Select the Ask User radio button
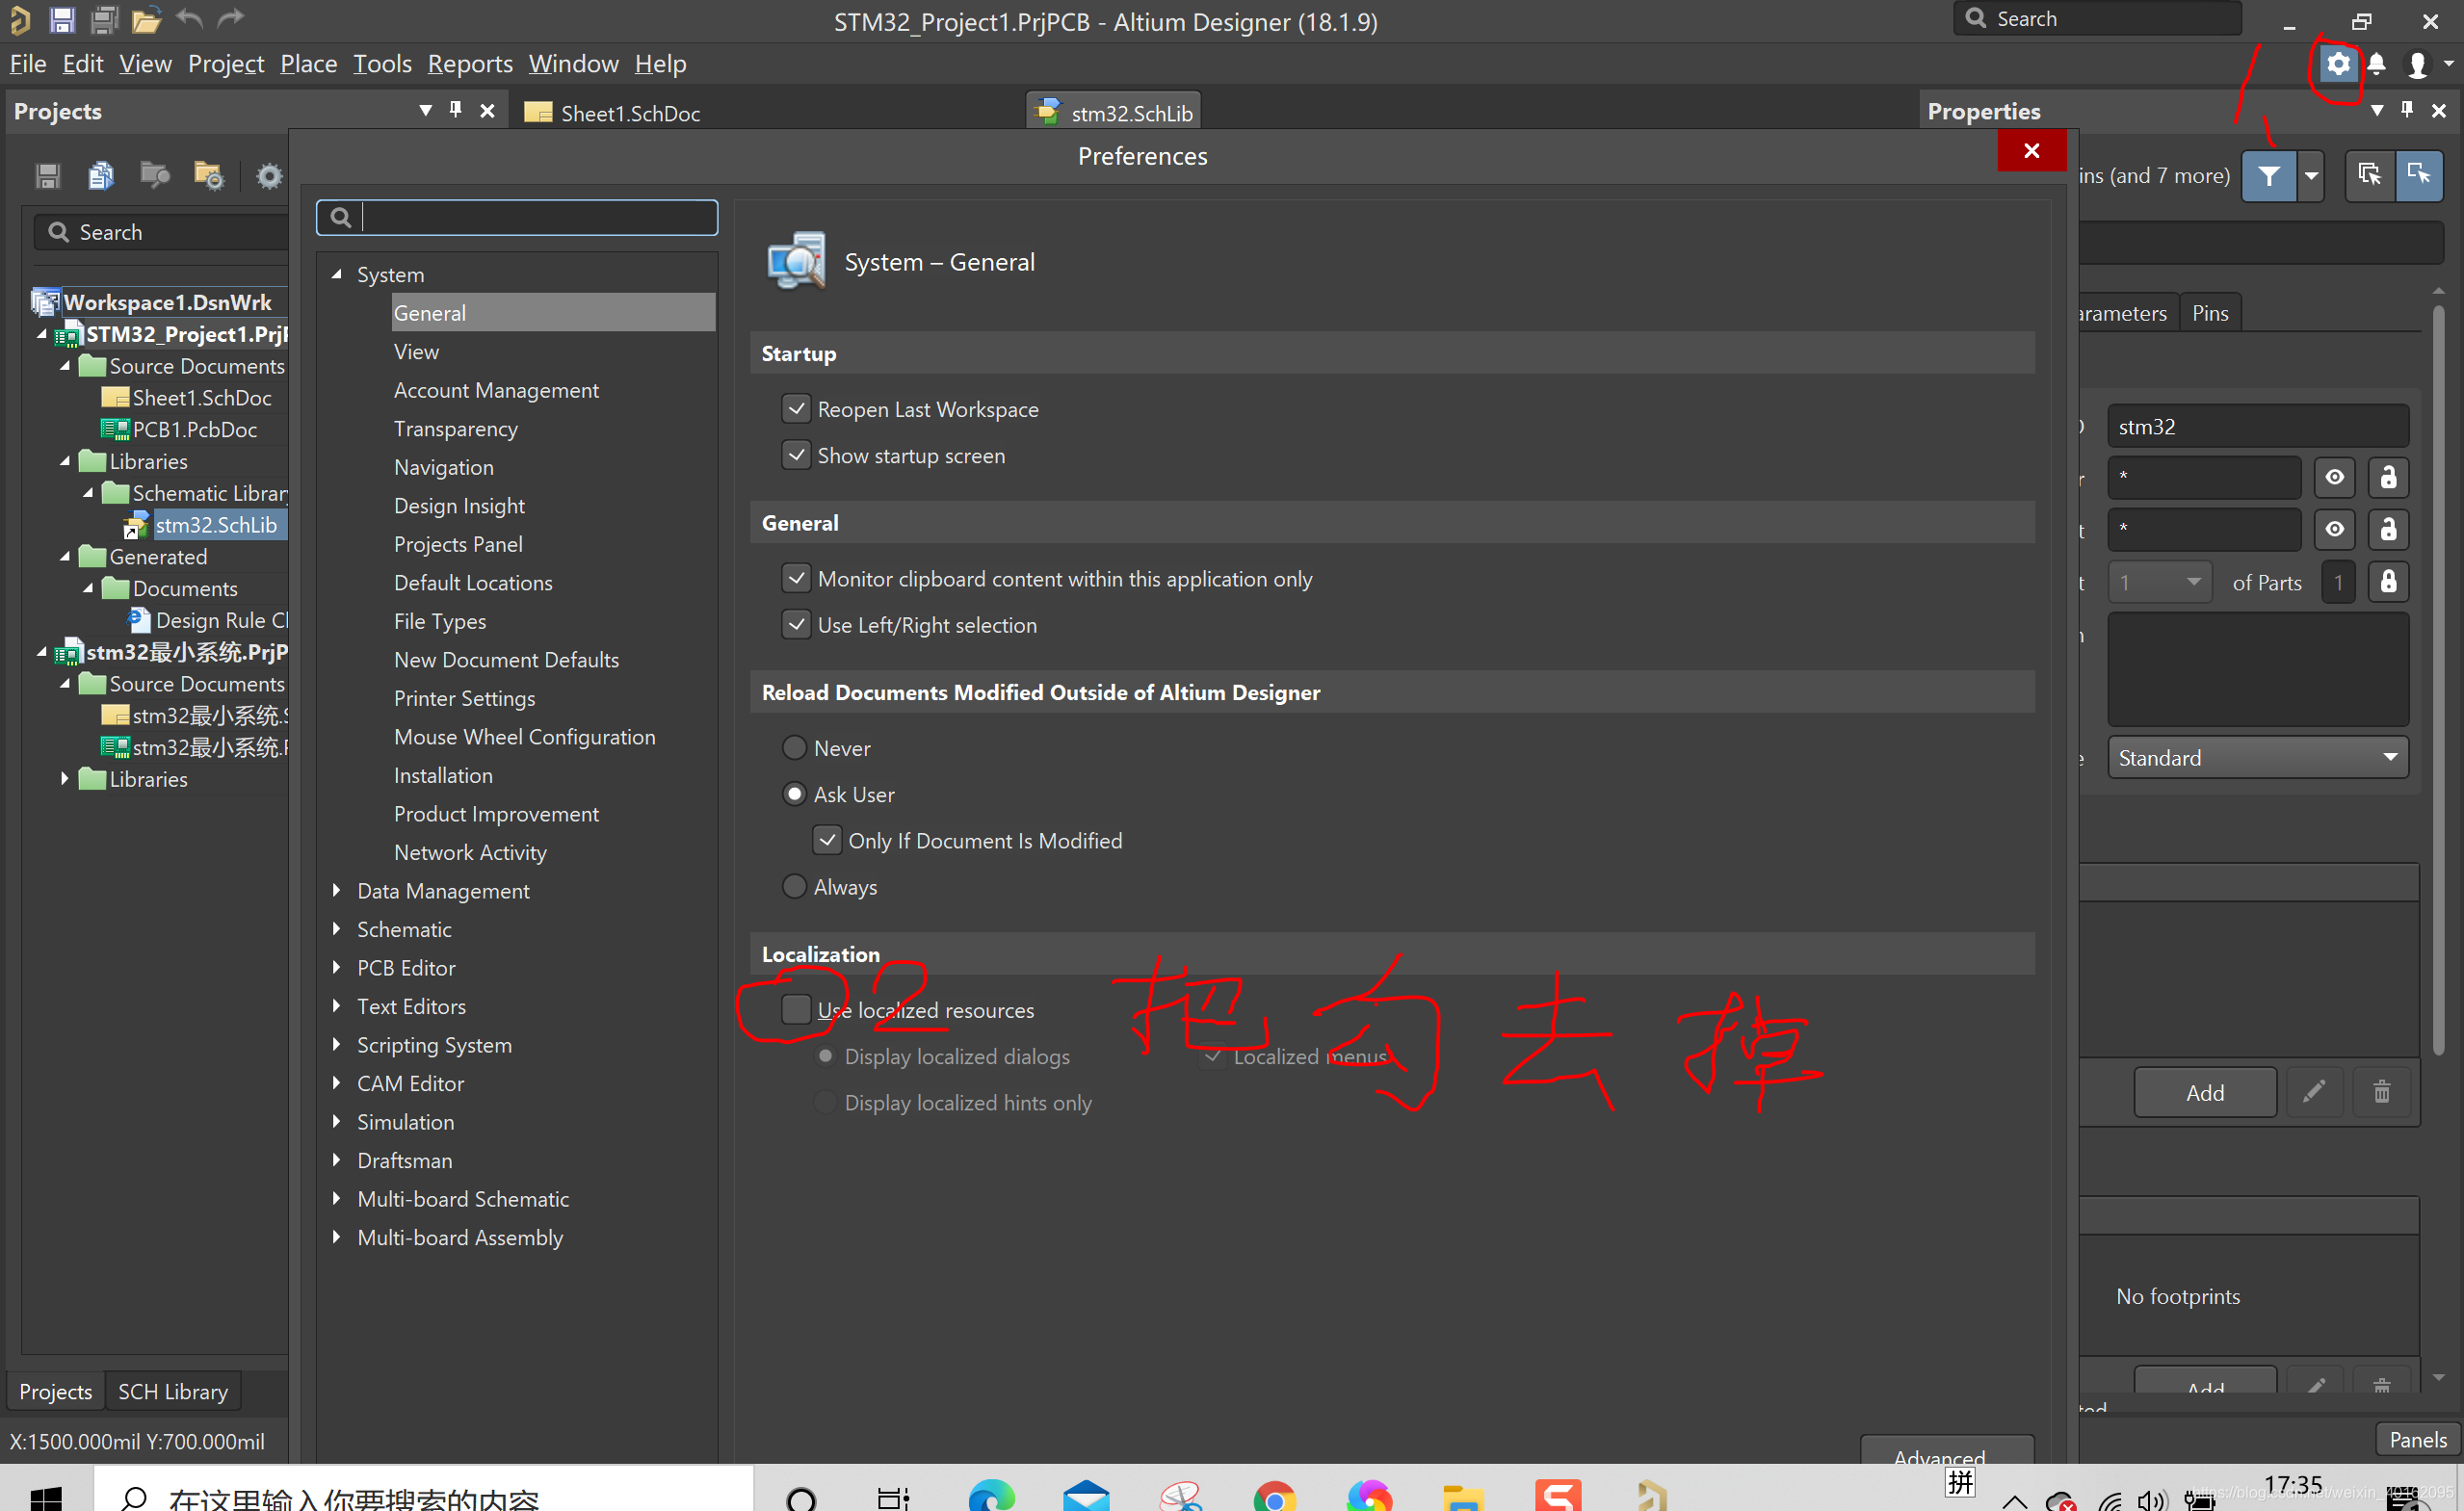 click(x=796, y=794)
